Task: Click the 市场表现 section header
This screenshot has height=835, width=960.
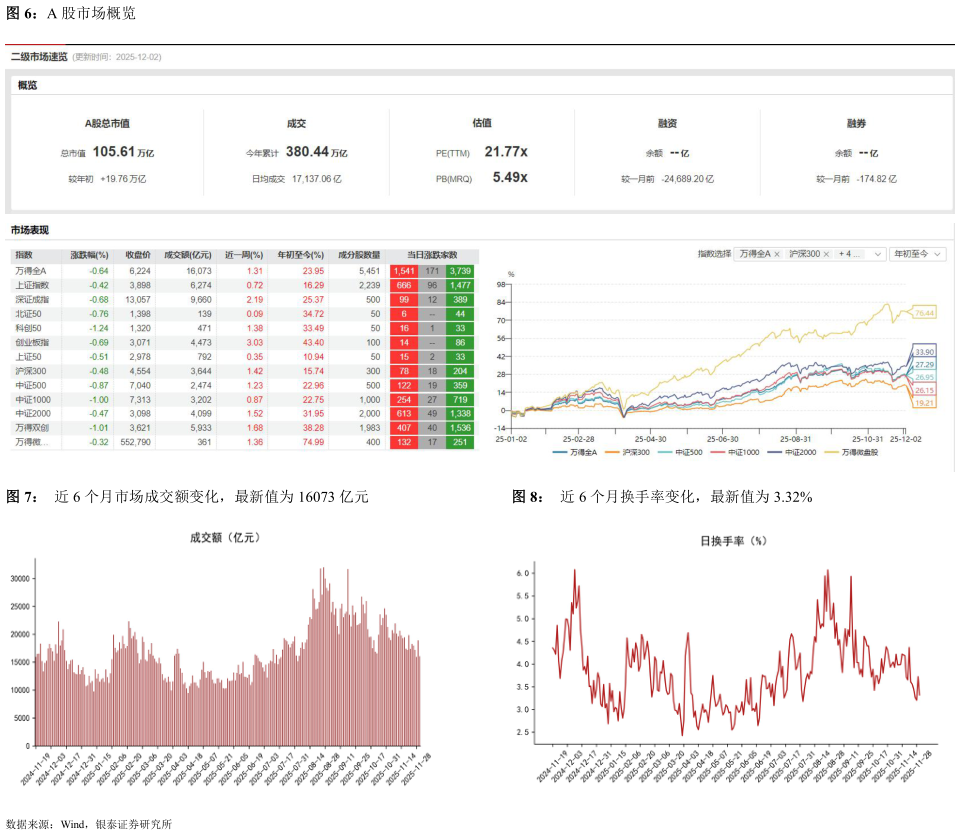Action: click(30, 230)
